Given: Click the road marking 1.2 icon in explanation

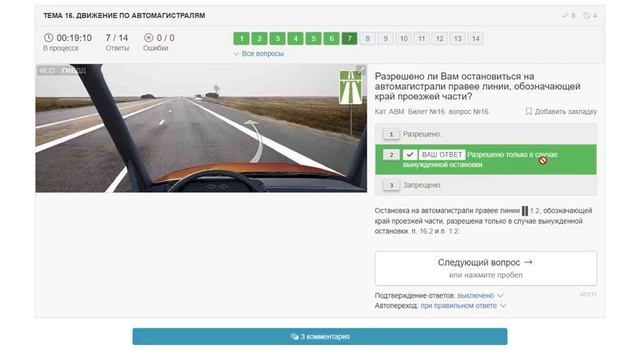Looking at the screenshot, I should point(525,211).
